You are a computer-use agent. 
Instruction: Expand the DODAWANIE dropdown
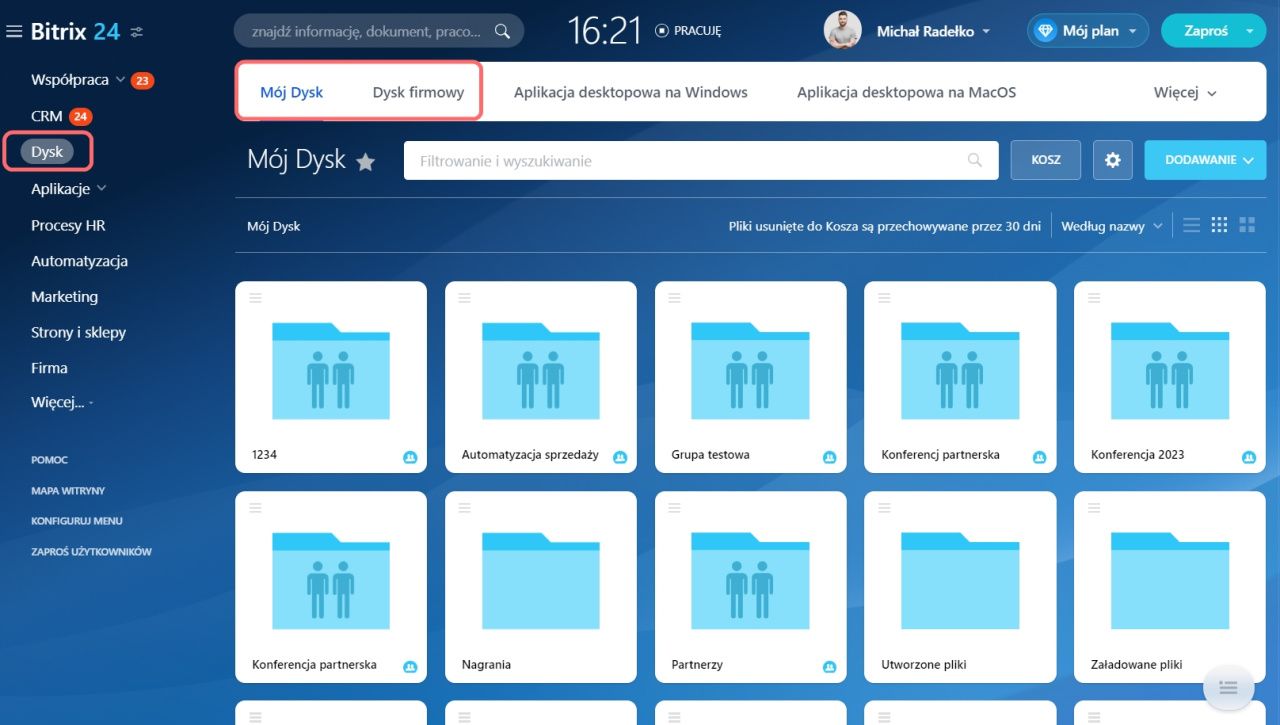[1205, 160]
